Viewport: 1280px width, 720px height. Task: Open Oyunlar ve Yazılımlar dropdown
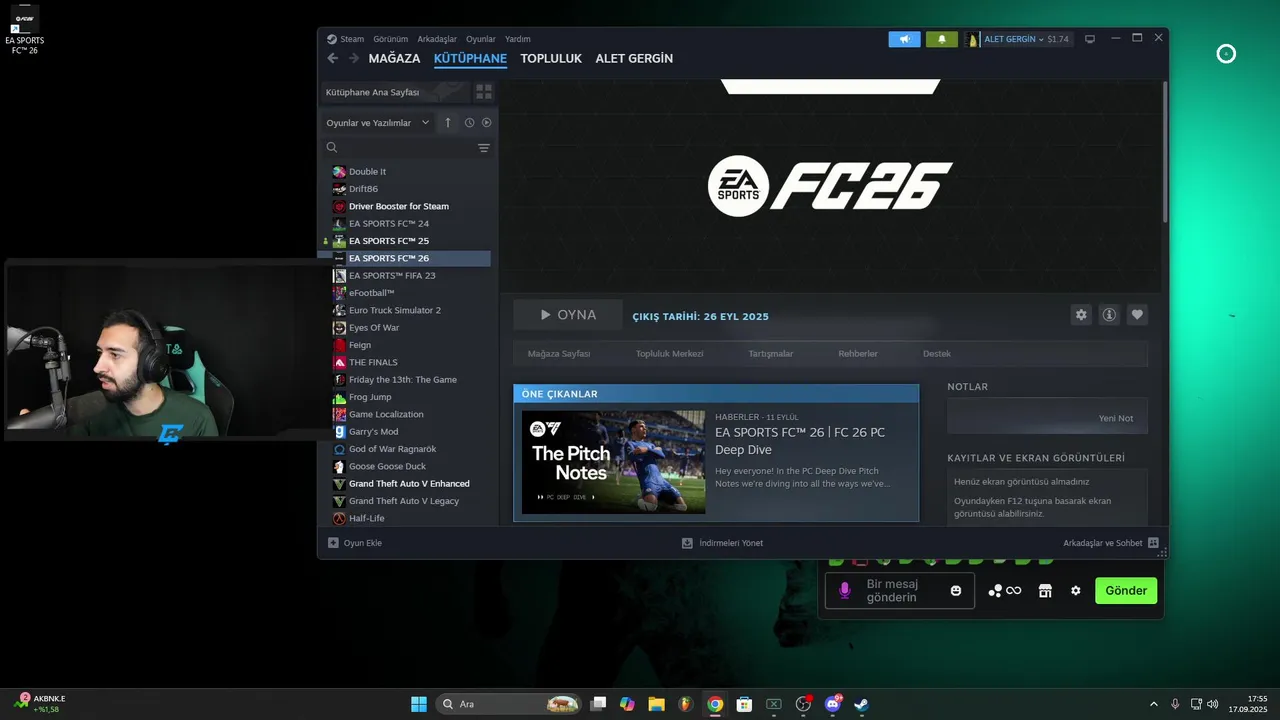378,123
